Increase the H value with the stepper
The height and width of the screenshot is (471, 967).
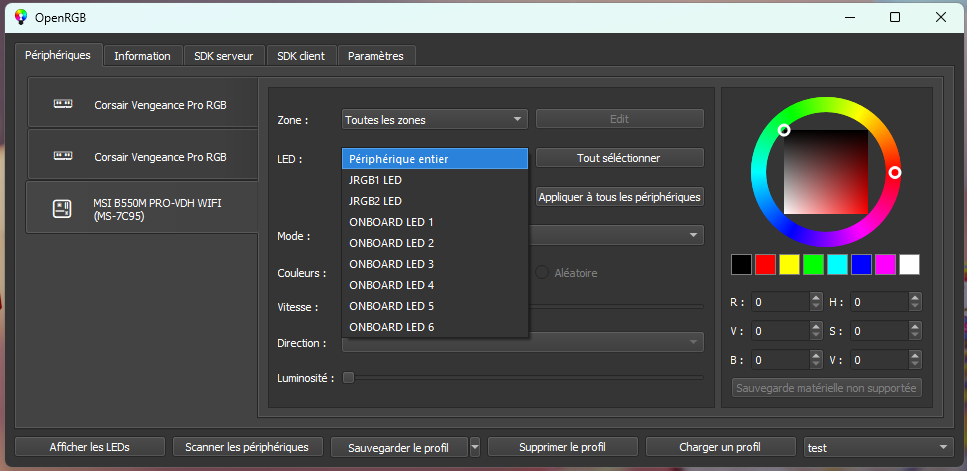click(x=914, y=297)
